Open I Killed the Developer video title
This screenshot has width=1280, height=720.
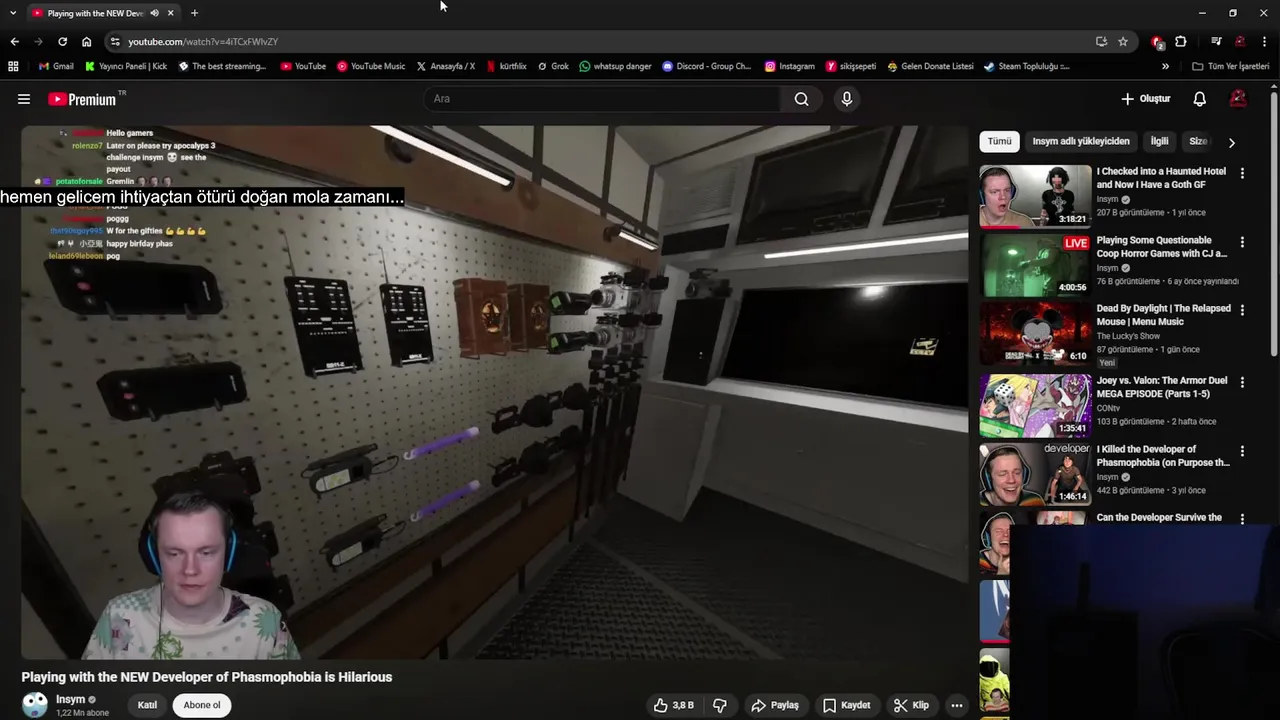[1163, 456]
